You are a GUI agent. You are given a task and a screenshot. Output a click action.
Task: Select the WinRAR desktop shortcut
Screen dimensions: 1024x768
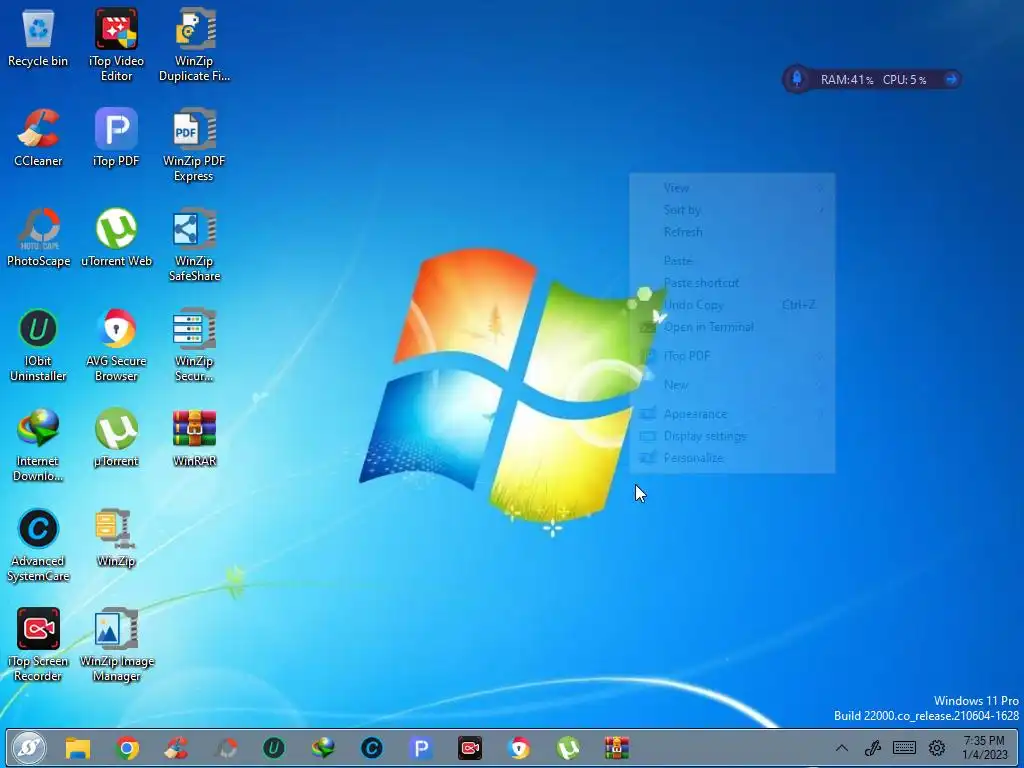pyautogui.click(x=194, y=438)
